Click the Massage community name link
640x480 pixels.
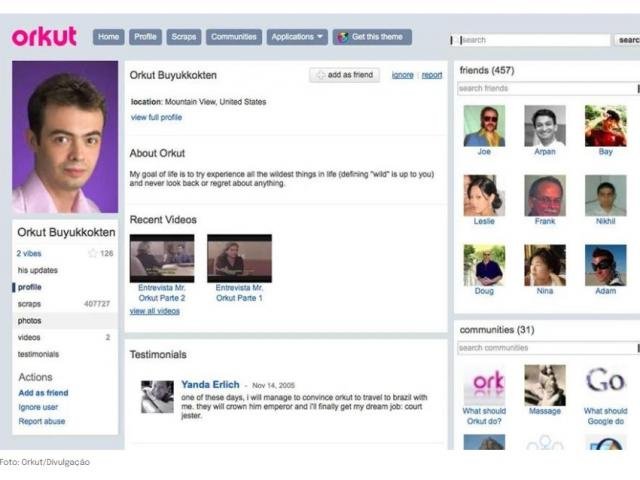click(545, 411)
